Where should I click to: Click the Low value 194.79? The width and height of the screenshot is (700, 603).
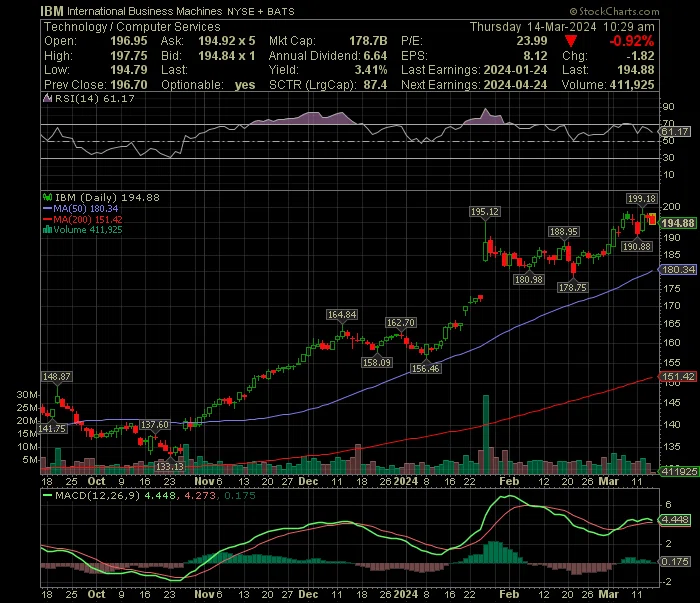coord(129,70)
